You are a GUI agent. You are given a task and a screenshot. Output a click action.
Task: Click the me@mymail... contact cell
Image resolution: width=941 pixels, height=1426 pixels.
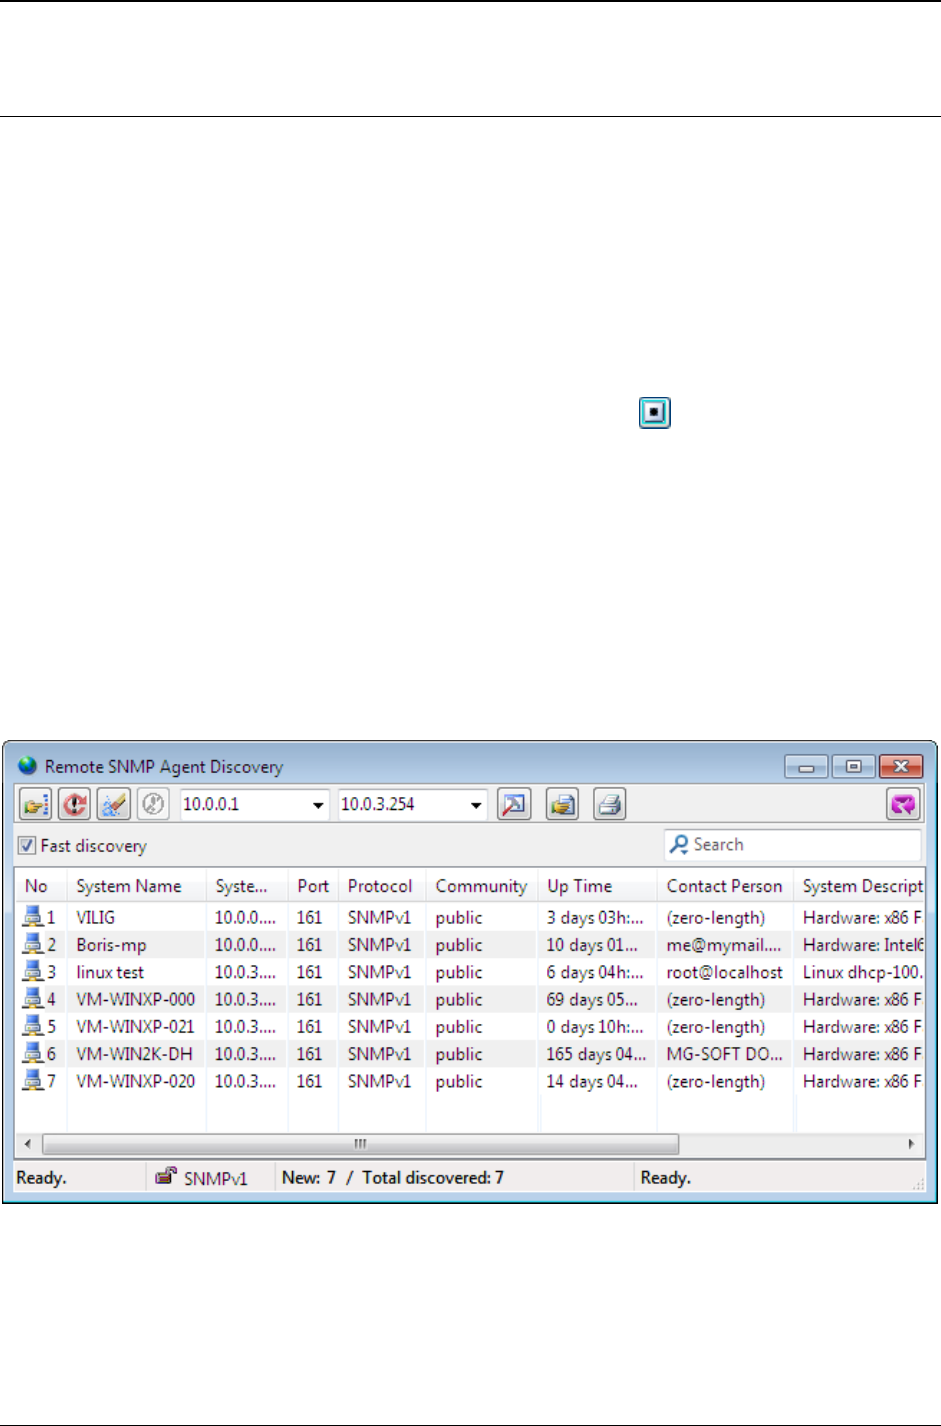(724, 944)
